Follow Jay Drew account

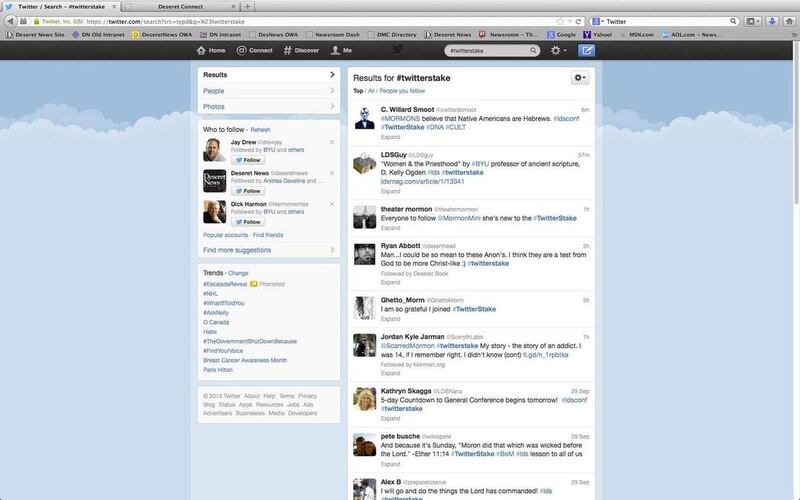point(247,160)
